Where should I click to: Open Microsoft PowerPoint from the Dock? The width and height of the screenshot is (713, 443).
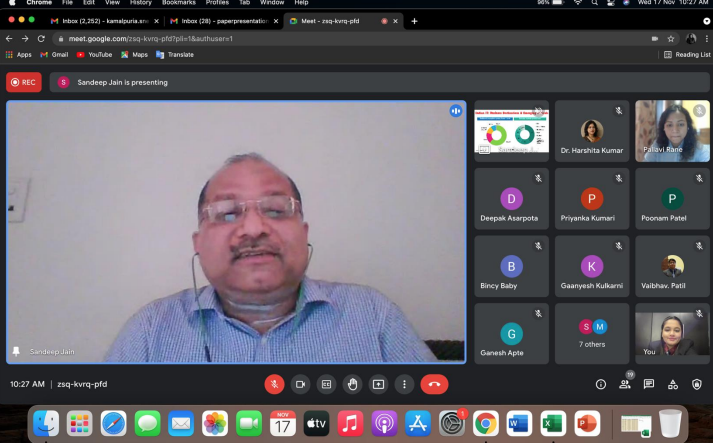(x=587, y=423)
